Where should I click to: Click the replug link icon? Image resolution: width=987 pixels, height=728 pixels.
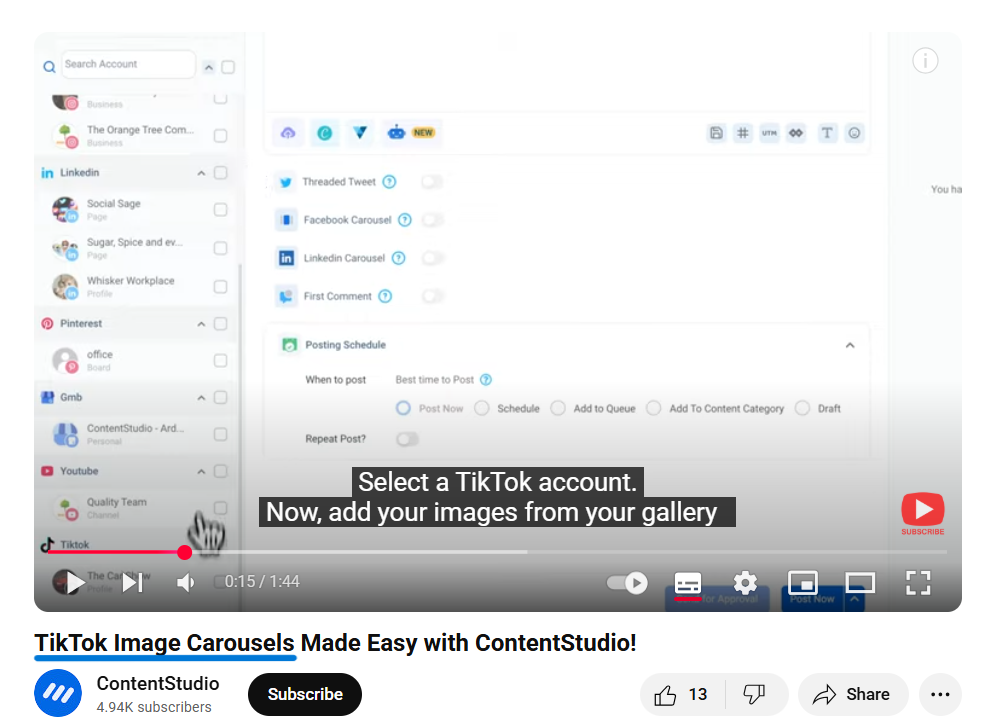796,133
